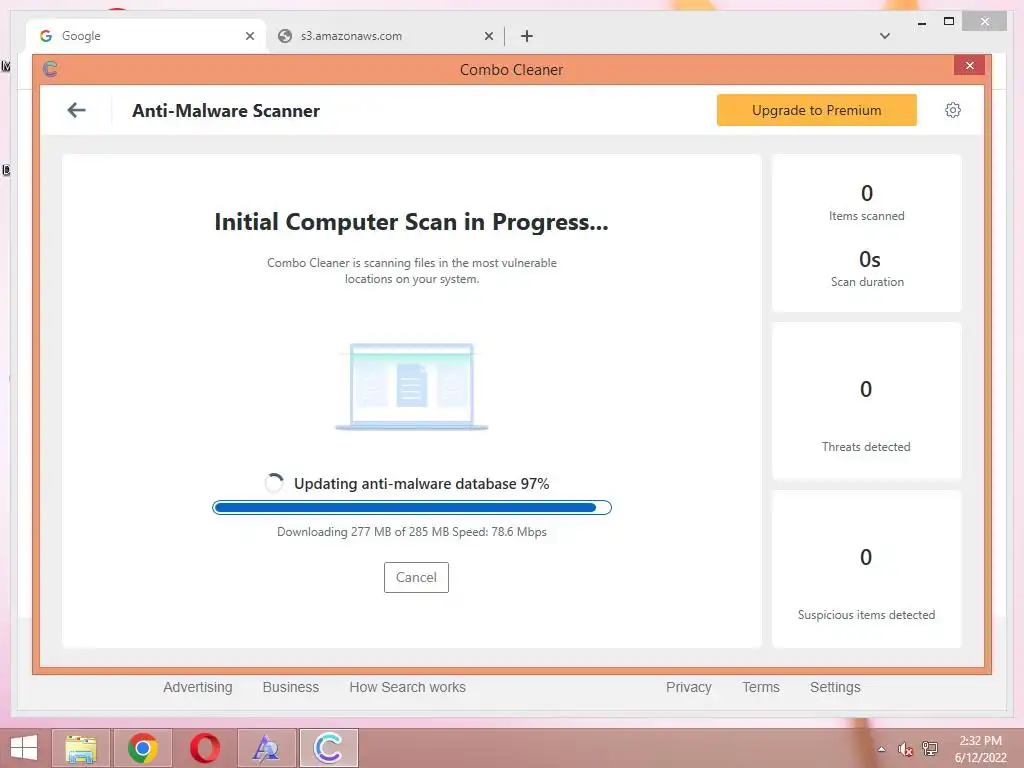Close the Combo Cleaner window

click(969, 65)
